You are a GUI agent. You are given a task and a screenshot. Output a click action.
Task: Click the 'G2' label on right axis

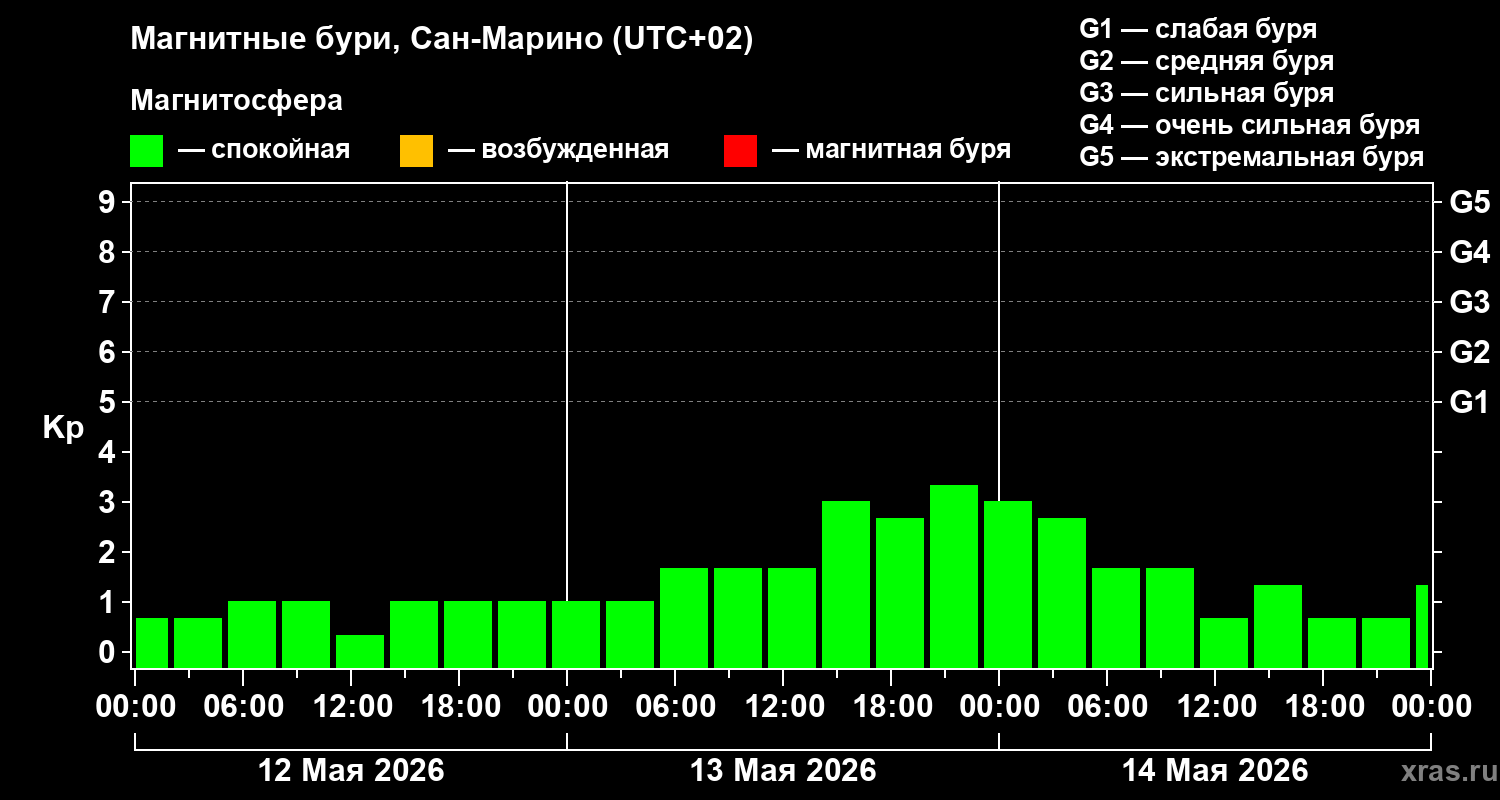[x=1469, y=352]
